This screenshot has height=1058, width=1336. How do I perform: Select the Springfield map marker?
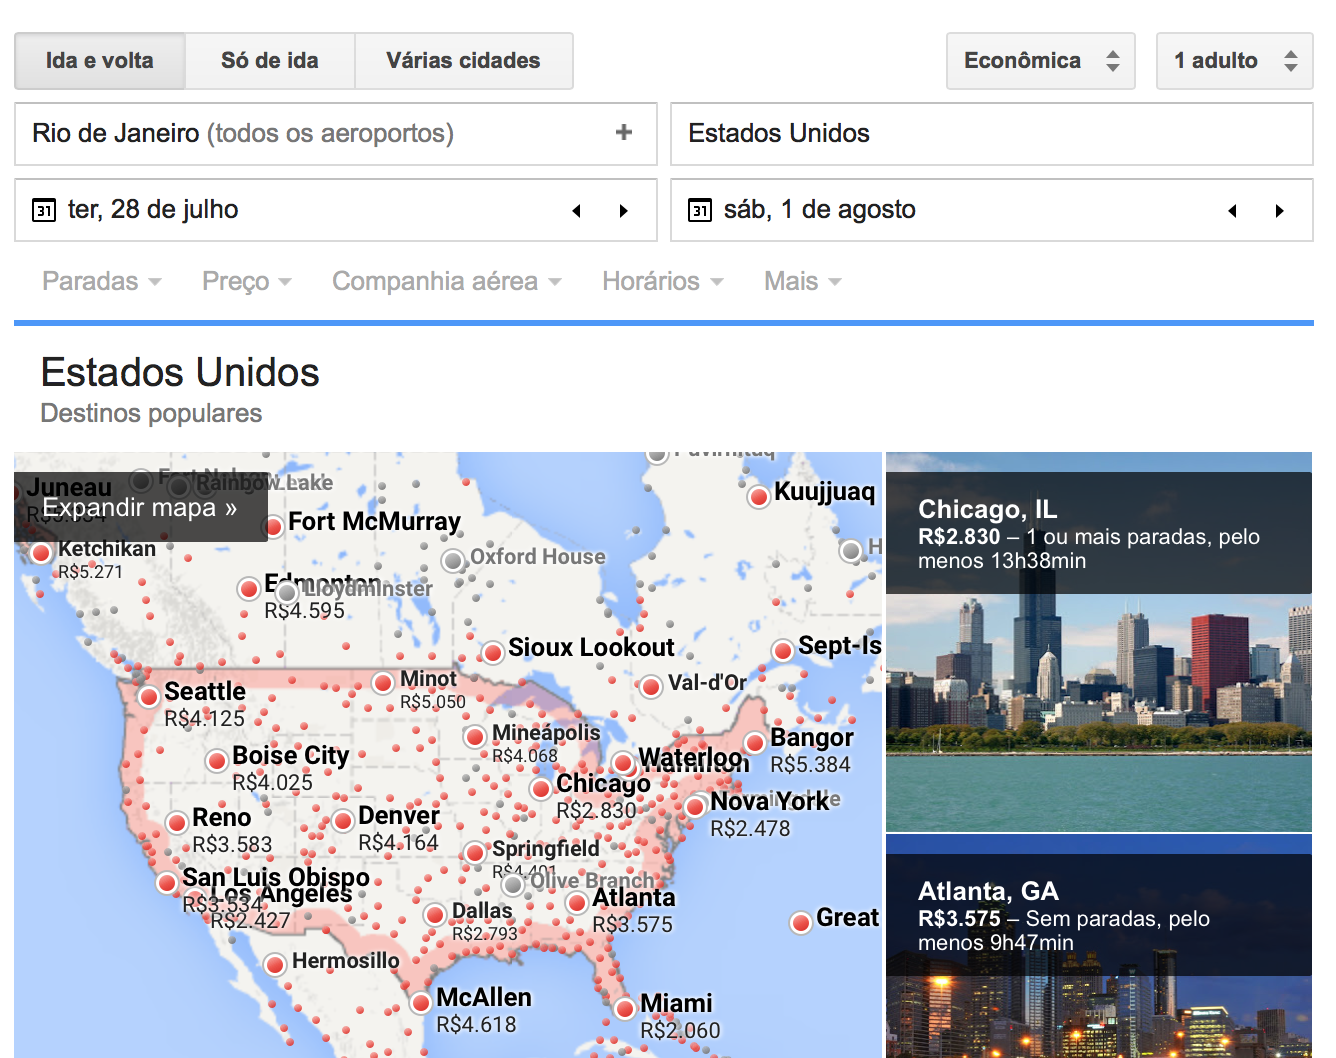[x=475, y=853]
